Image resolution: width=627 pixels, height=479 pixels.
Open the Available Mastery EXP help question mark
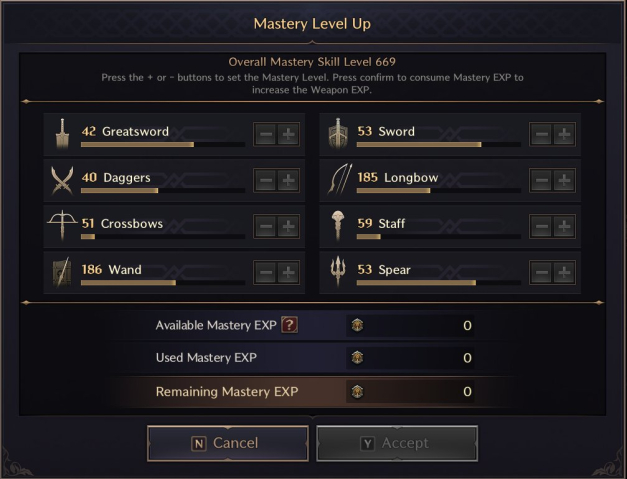pos(289,325)
